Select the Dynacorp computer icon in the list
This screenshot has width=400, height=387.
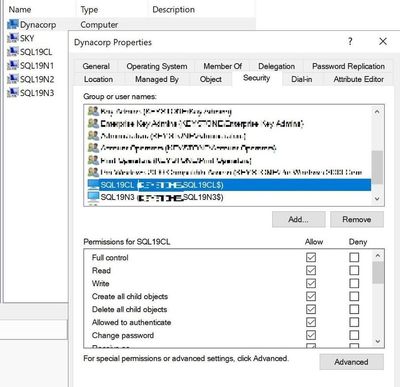click(x=13, y=24)
